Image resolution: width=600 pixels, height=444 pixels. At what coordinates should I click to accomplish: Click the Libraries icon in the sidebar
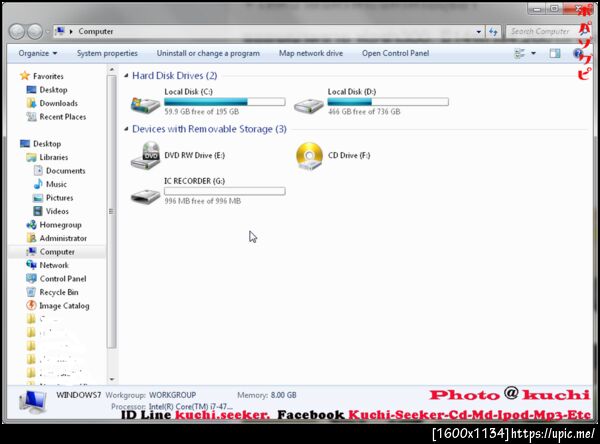31,157
